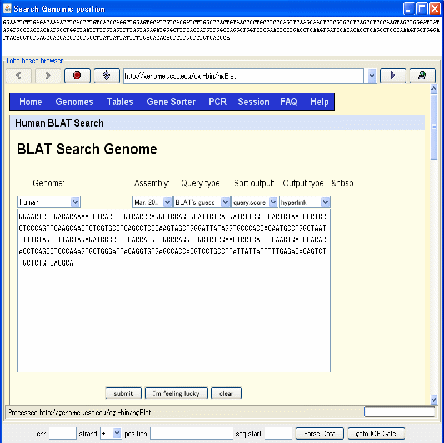Click the go arrow next to URL field
This screenshot has width=444, height=443.
393,76
